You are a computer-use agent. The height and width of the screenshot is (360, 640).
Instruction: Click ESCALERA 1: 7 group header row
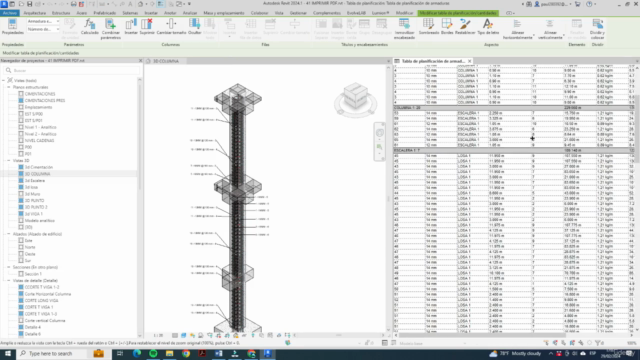click(514, 151)
